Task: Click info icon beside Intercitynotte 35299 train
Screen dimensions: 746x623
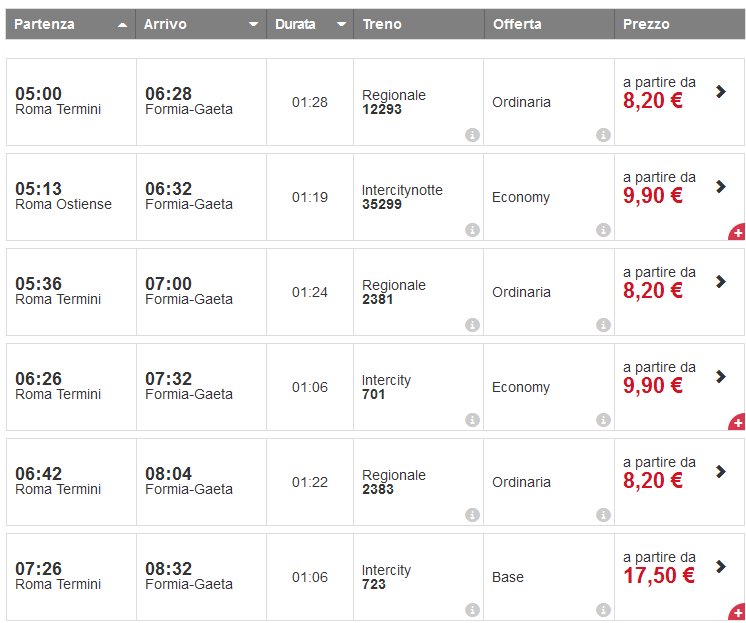Action: (472, 230)
